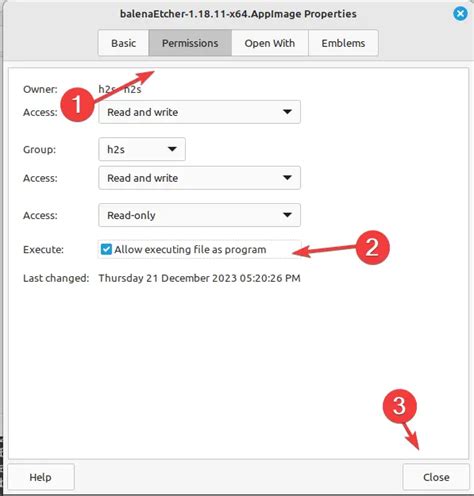Image resolution: width=474 pixels, height=496 pixels.
Task: Open the Emblems tab
Action: tap(343, 43)
